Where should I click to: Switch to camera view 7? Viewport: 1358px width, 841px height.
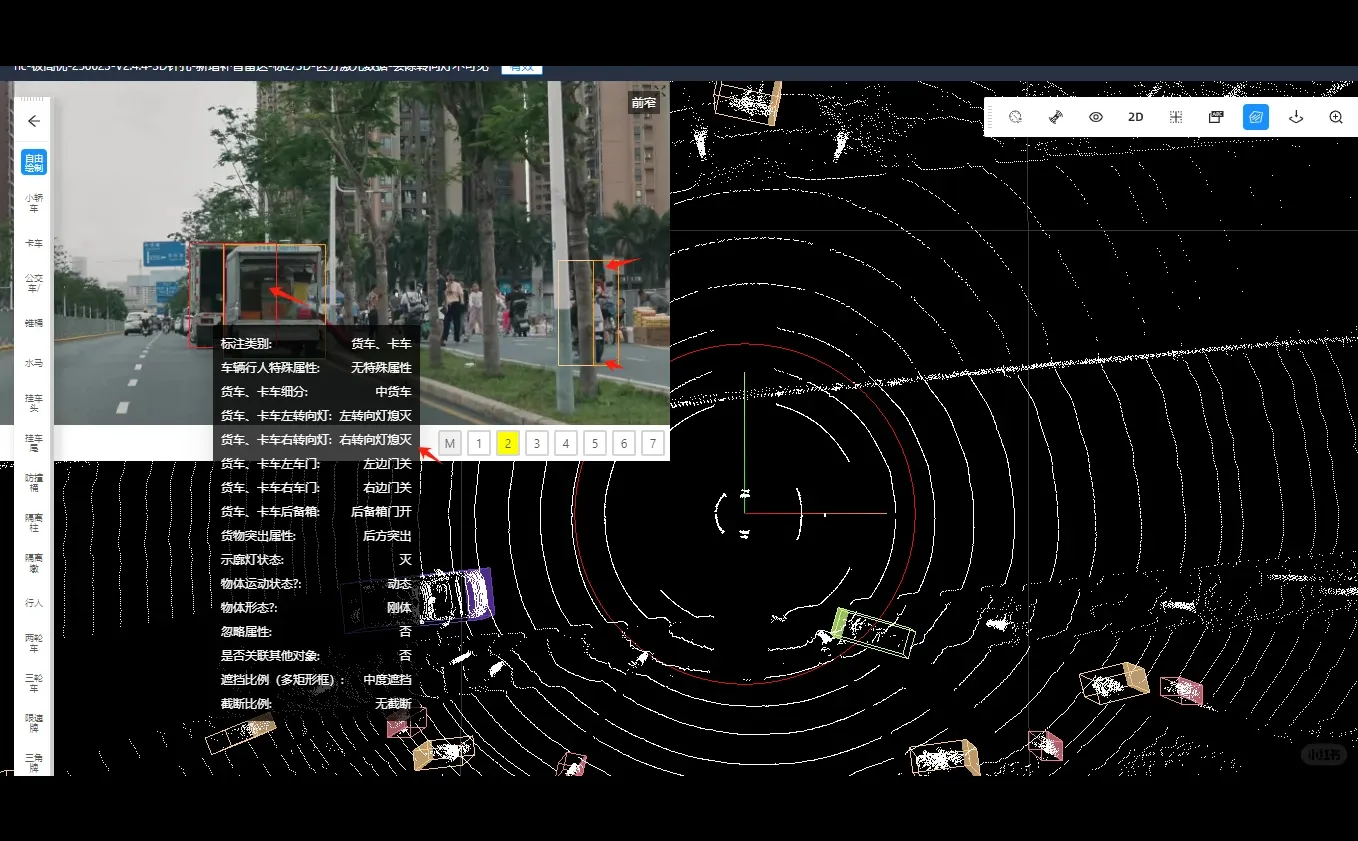653,443
